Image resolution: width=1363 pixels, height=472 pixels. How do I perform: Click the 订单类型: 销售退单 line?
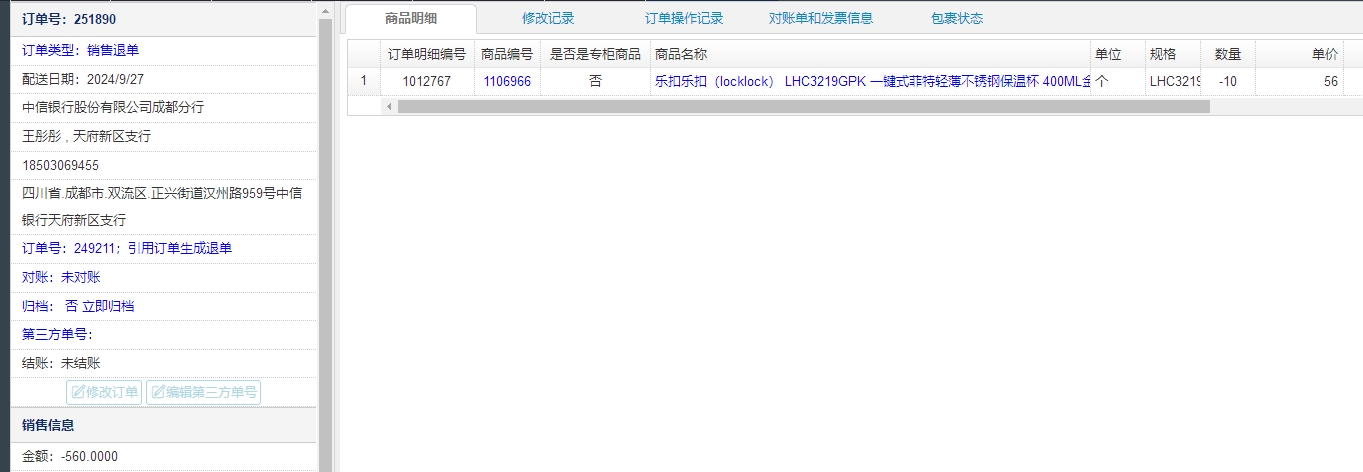81,50
